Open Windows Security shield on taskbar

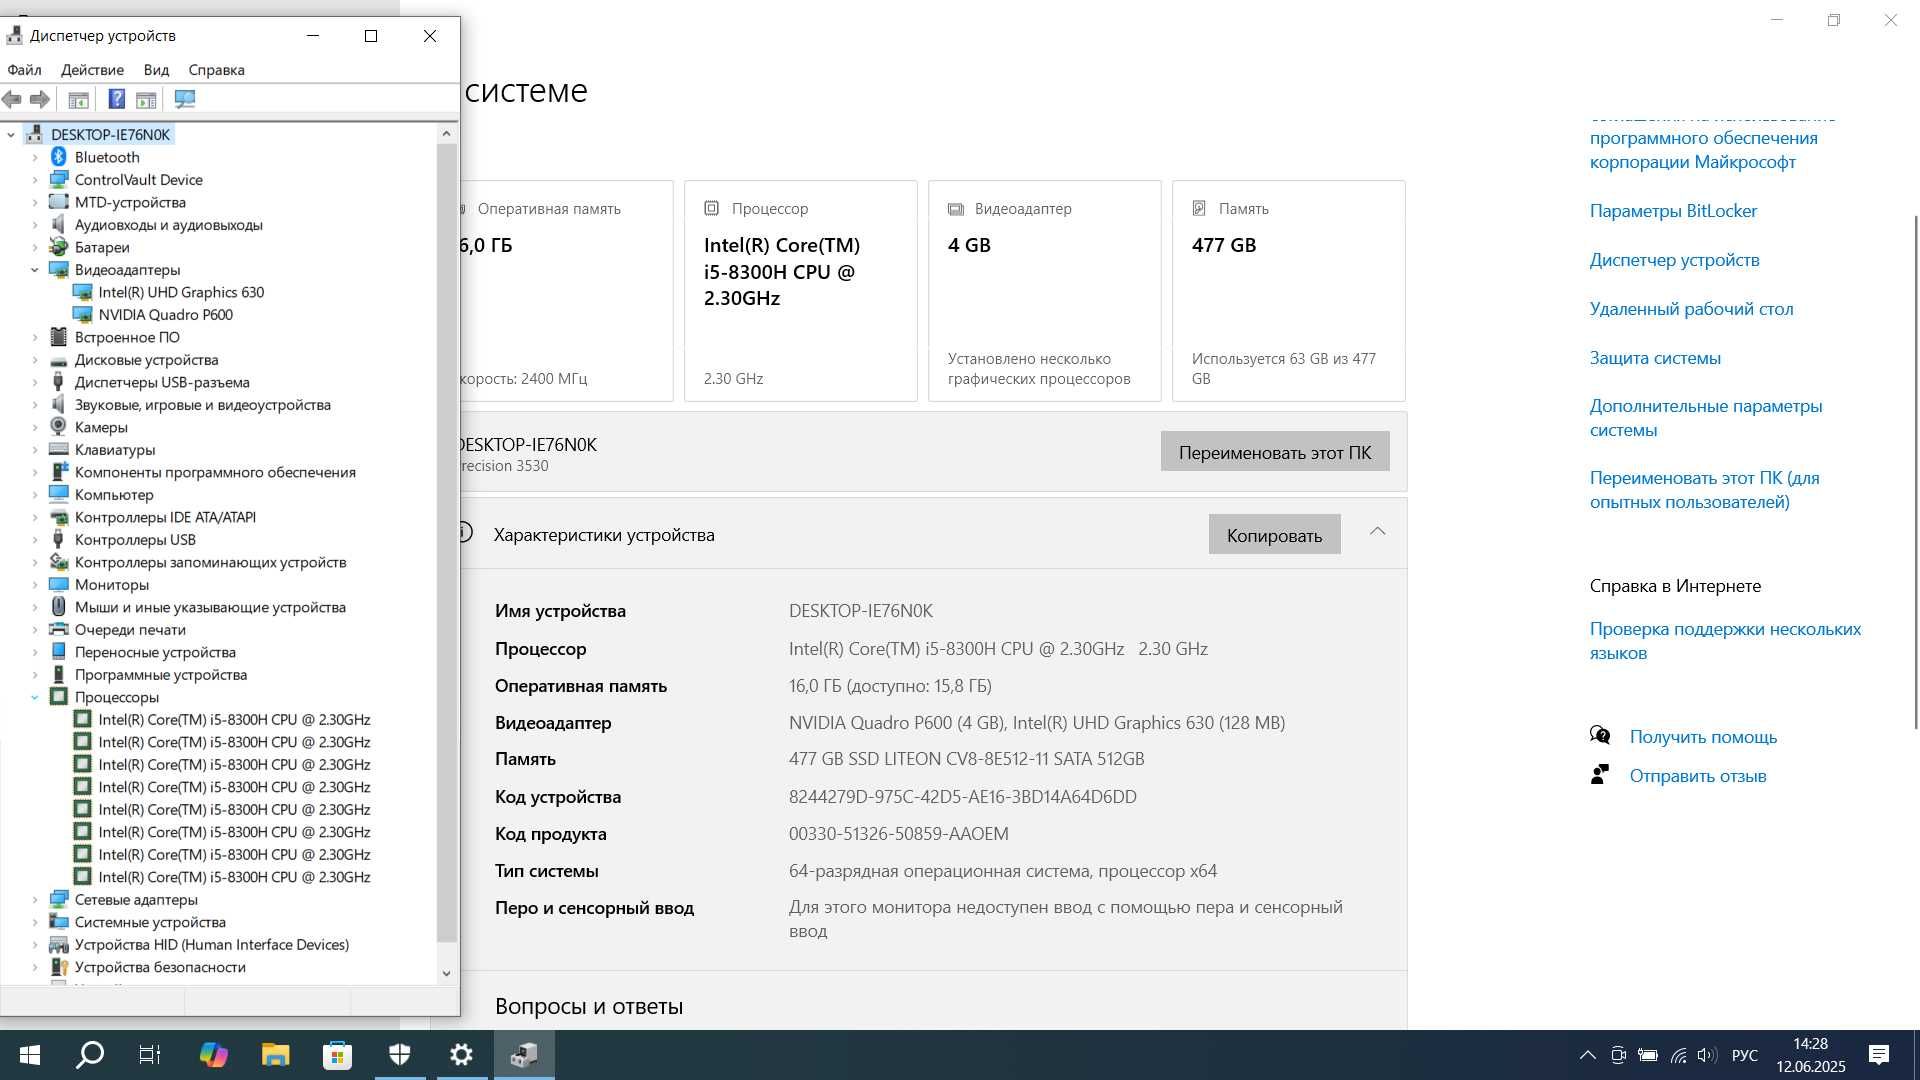pyautogui.click(x=399, y=1055)
